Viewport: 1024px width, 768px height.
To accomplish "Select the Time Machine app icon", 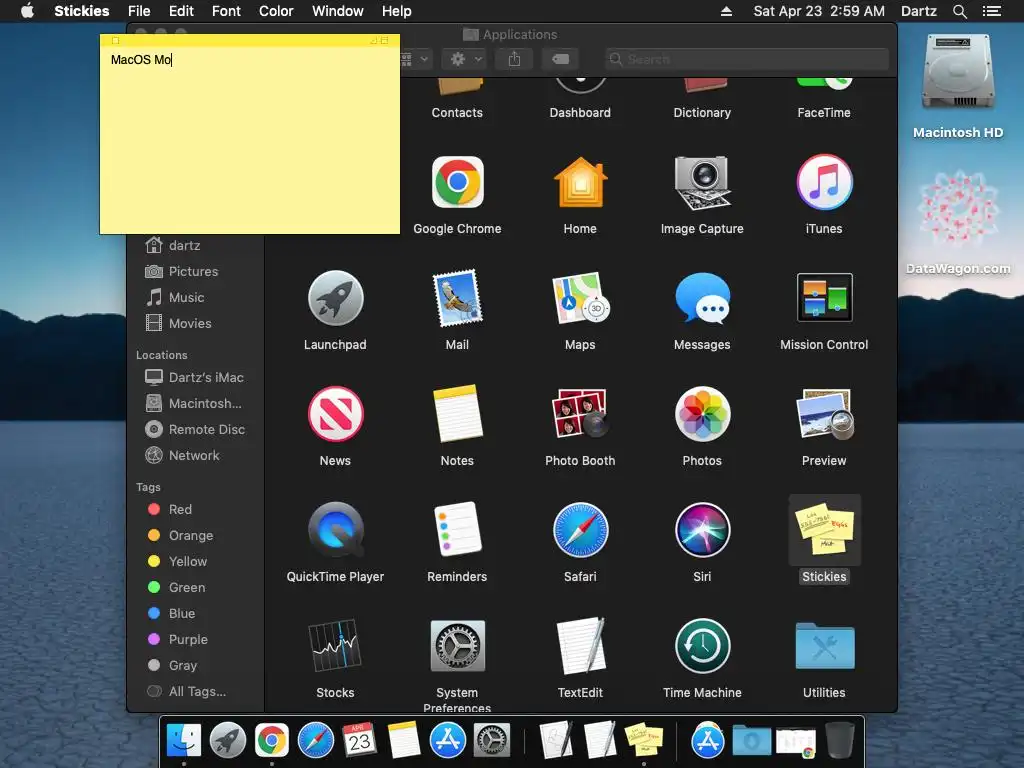I will pos(702,645).
